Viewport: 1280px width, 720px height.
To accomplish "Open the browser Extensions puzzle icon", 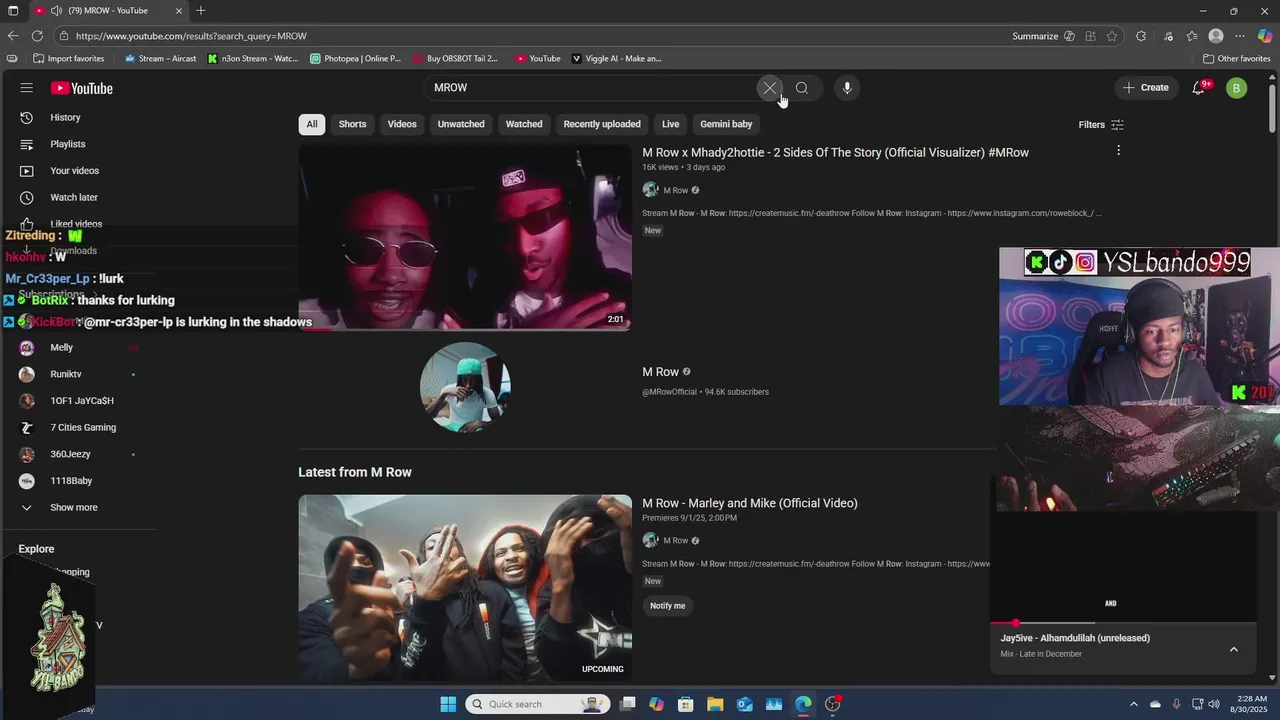I will point(1141,36).
